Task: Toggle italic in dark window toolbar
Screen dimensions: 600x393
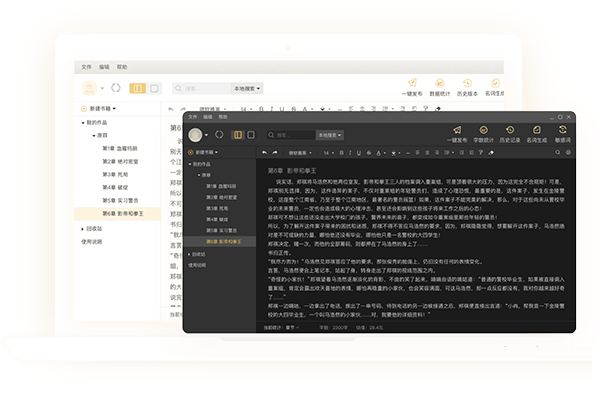Action: [350, 153]
